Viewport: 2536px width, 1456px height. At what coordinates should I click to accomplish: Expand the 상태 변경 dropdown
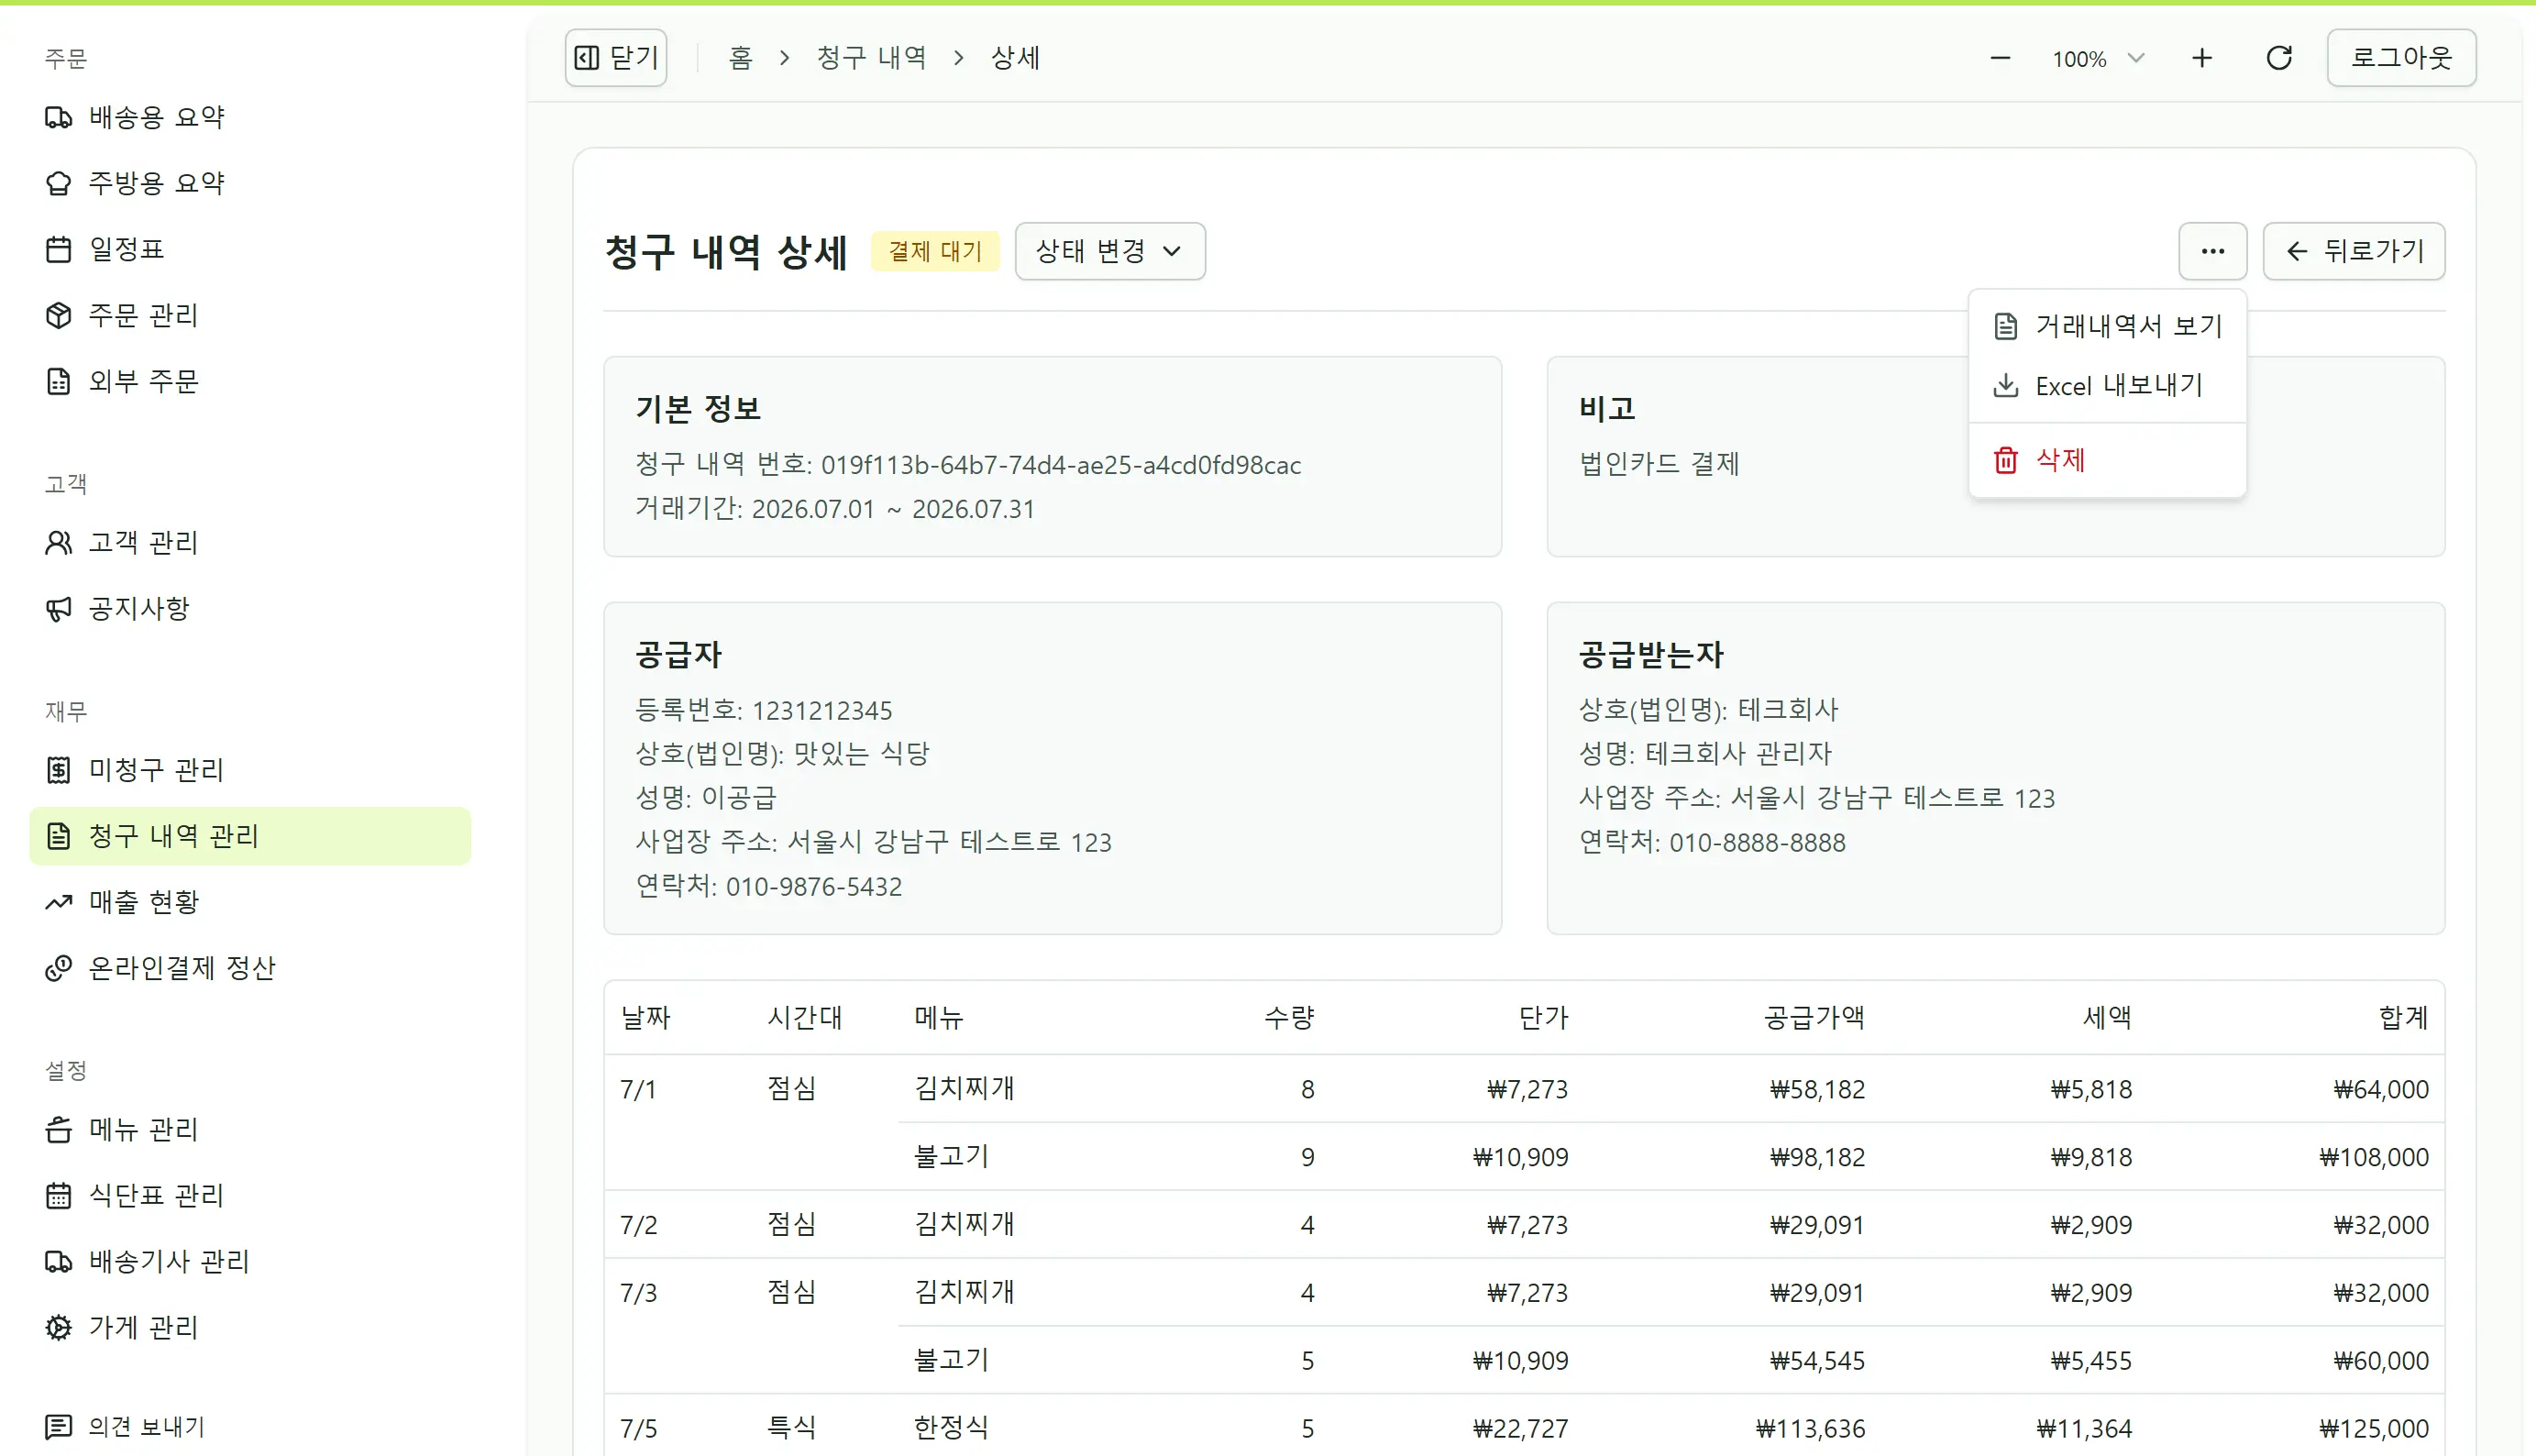(1110, 251)
